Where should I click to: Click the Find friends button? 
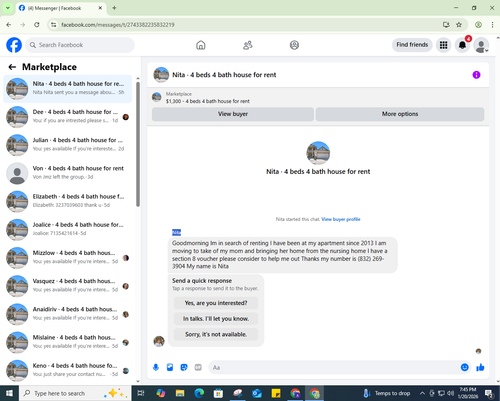(412, 45)
